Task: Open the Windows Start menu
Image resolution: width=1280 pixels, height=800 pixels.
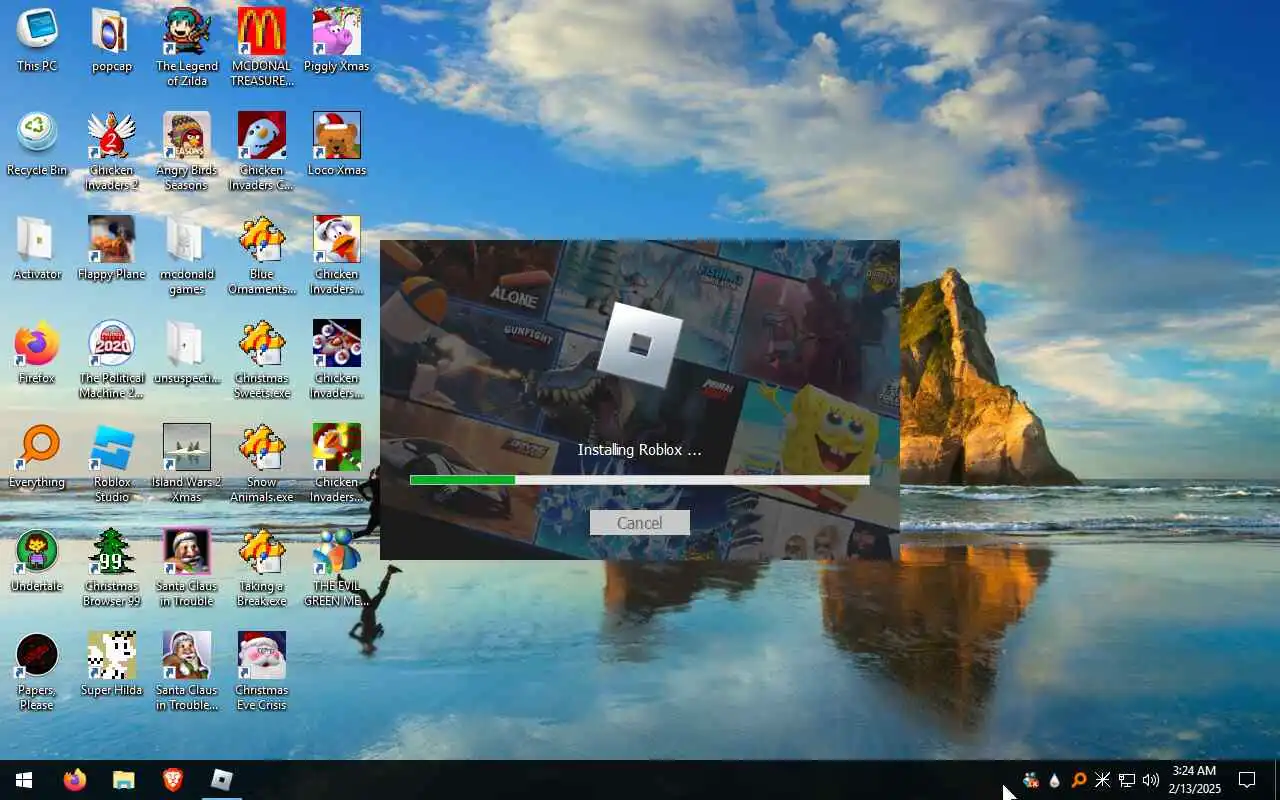Action: (x=24, y=780)
